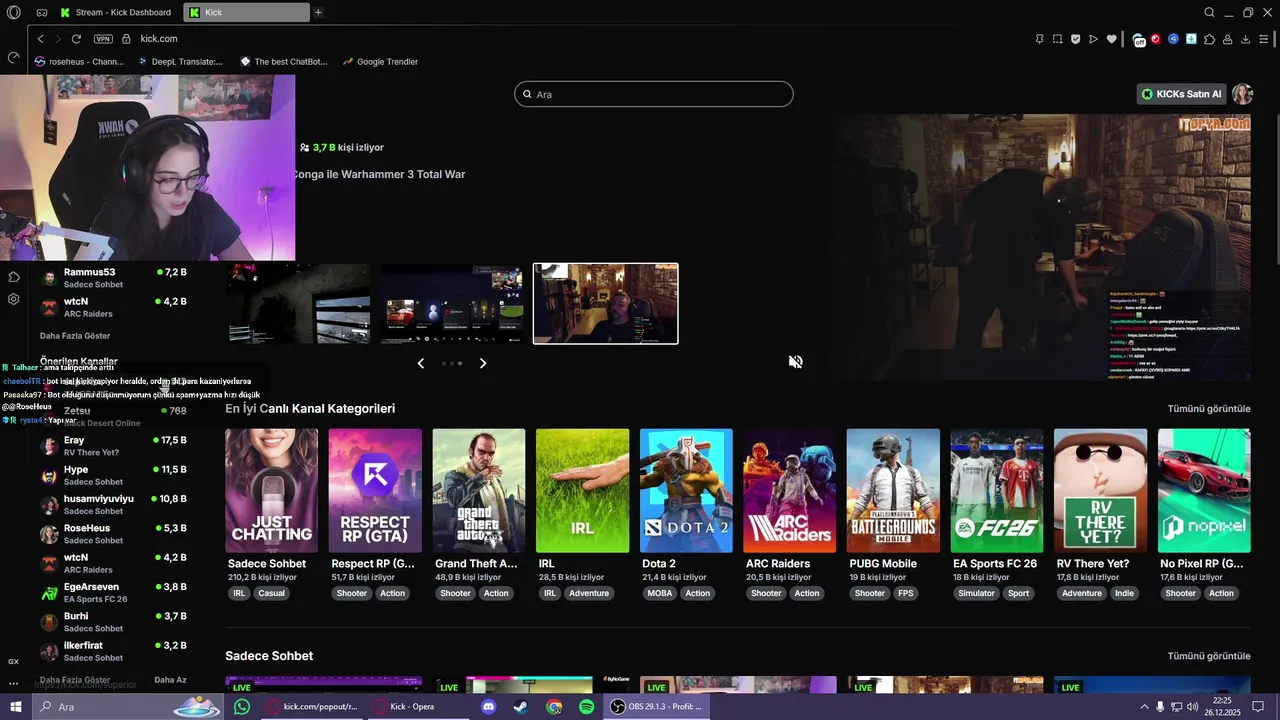Open the Opera sidebar settings gear
This screenshot has height=720, width=1280.
click(13, 299)
